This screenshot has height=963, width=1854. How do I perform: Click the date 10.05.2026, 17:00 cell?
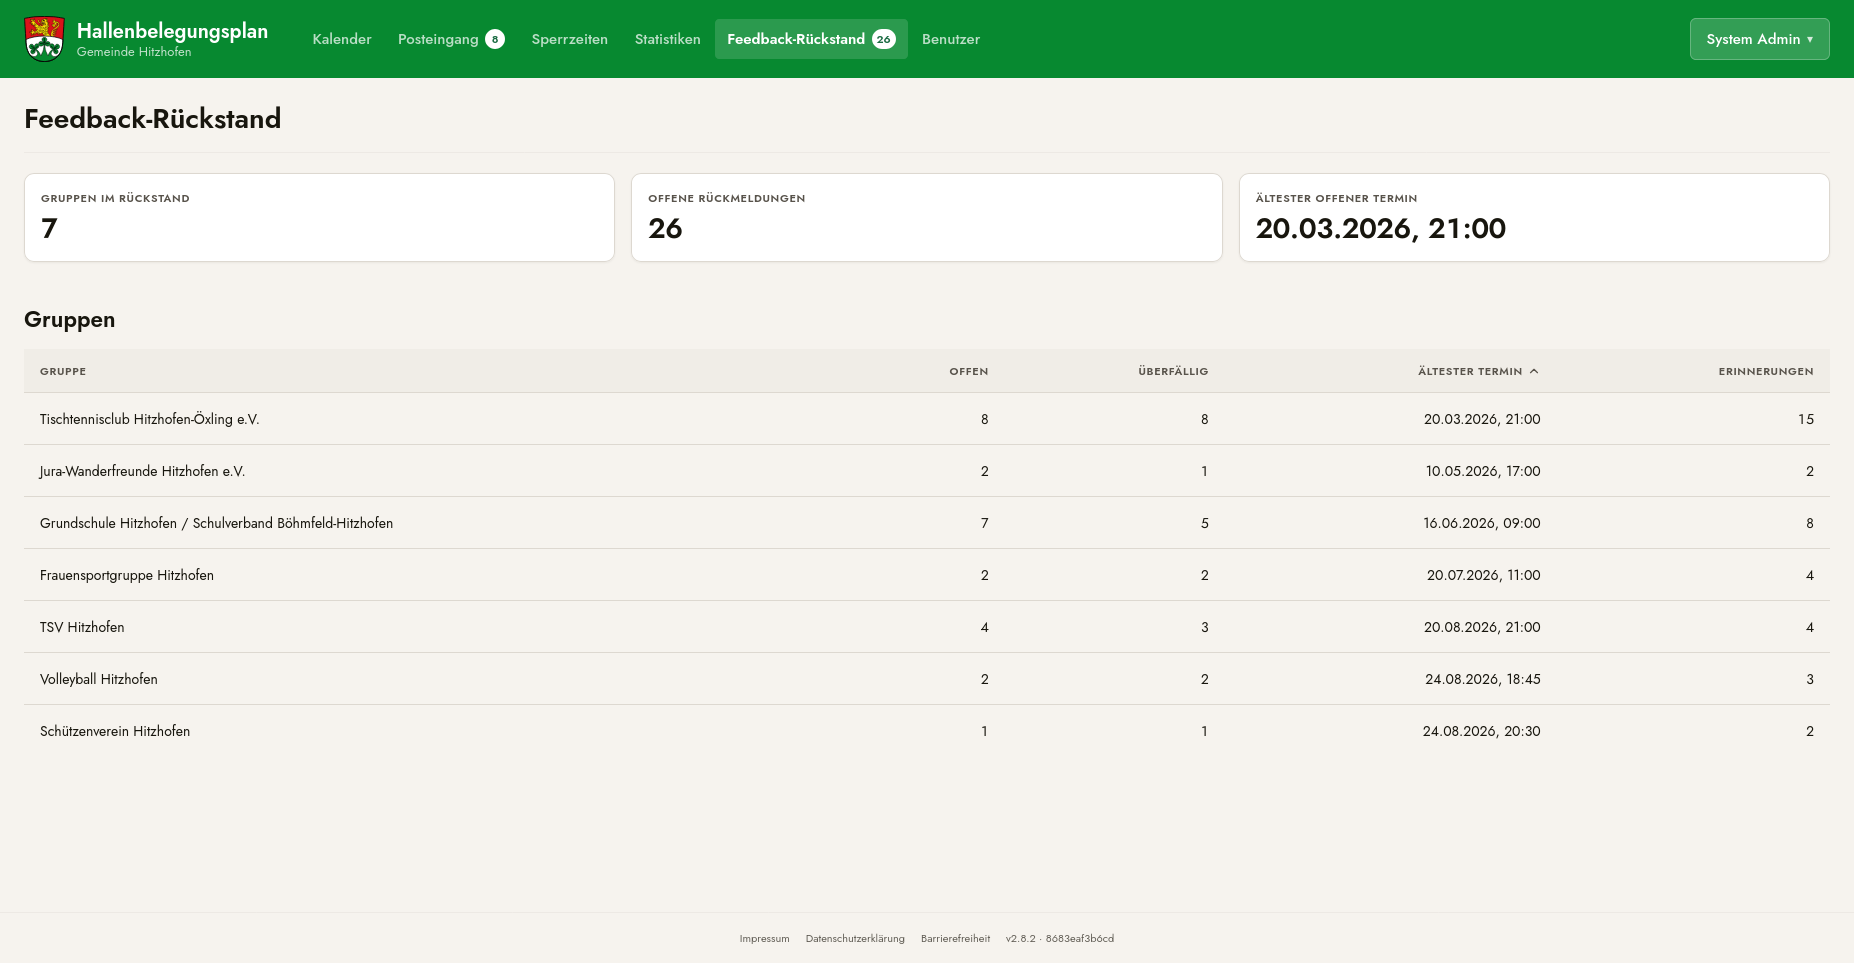pos(1483,471)
